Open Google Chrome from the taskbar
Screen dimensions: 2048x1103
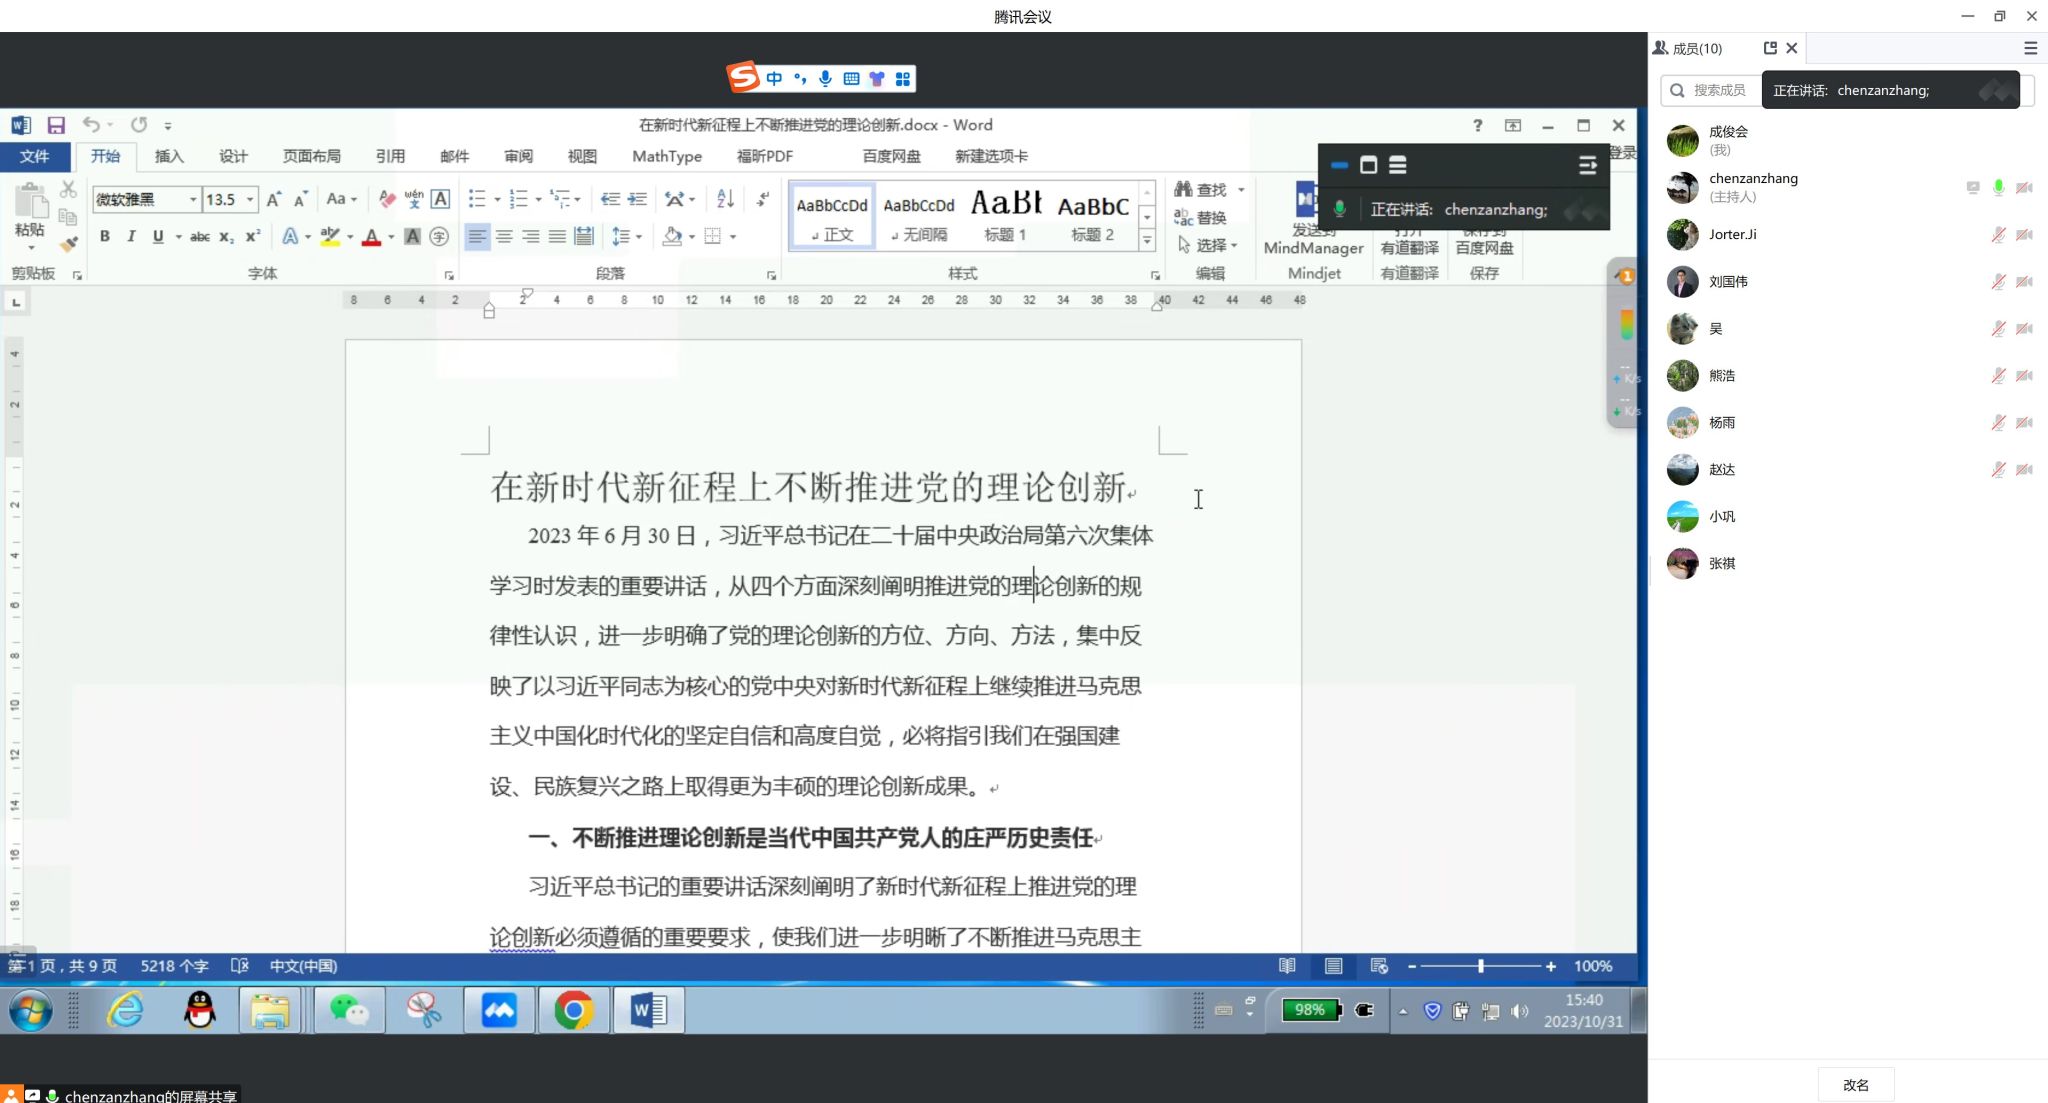(573, 1010)
